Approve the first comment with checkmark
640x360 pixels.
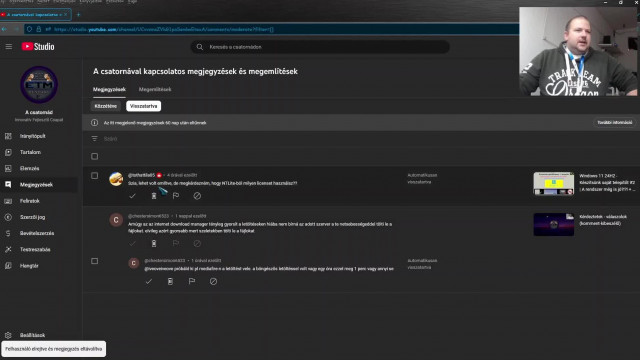pyautogui.click(x=132, y=196)
